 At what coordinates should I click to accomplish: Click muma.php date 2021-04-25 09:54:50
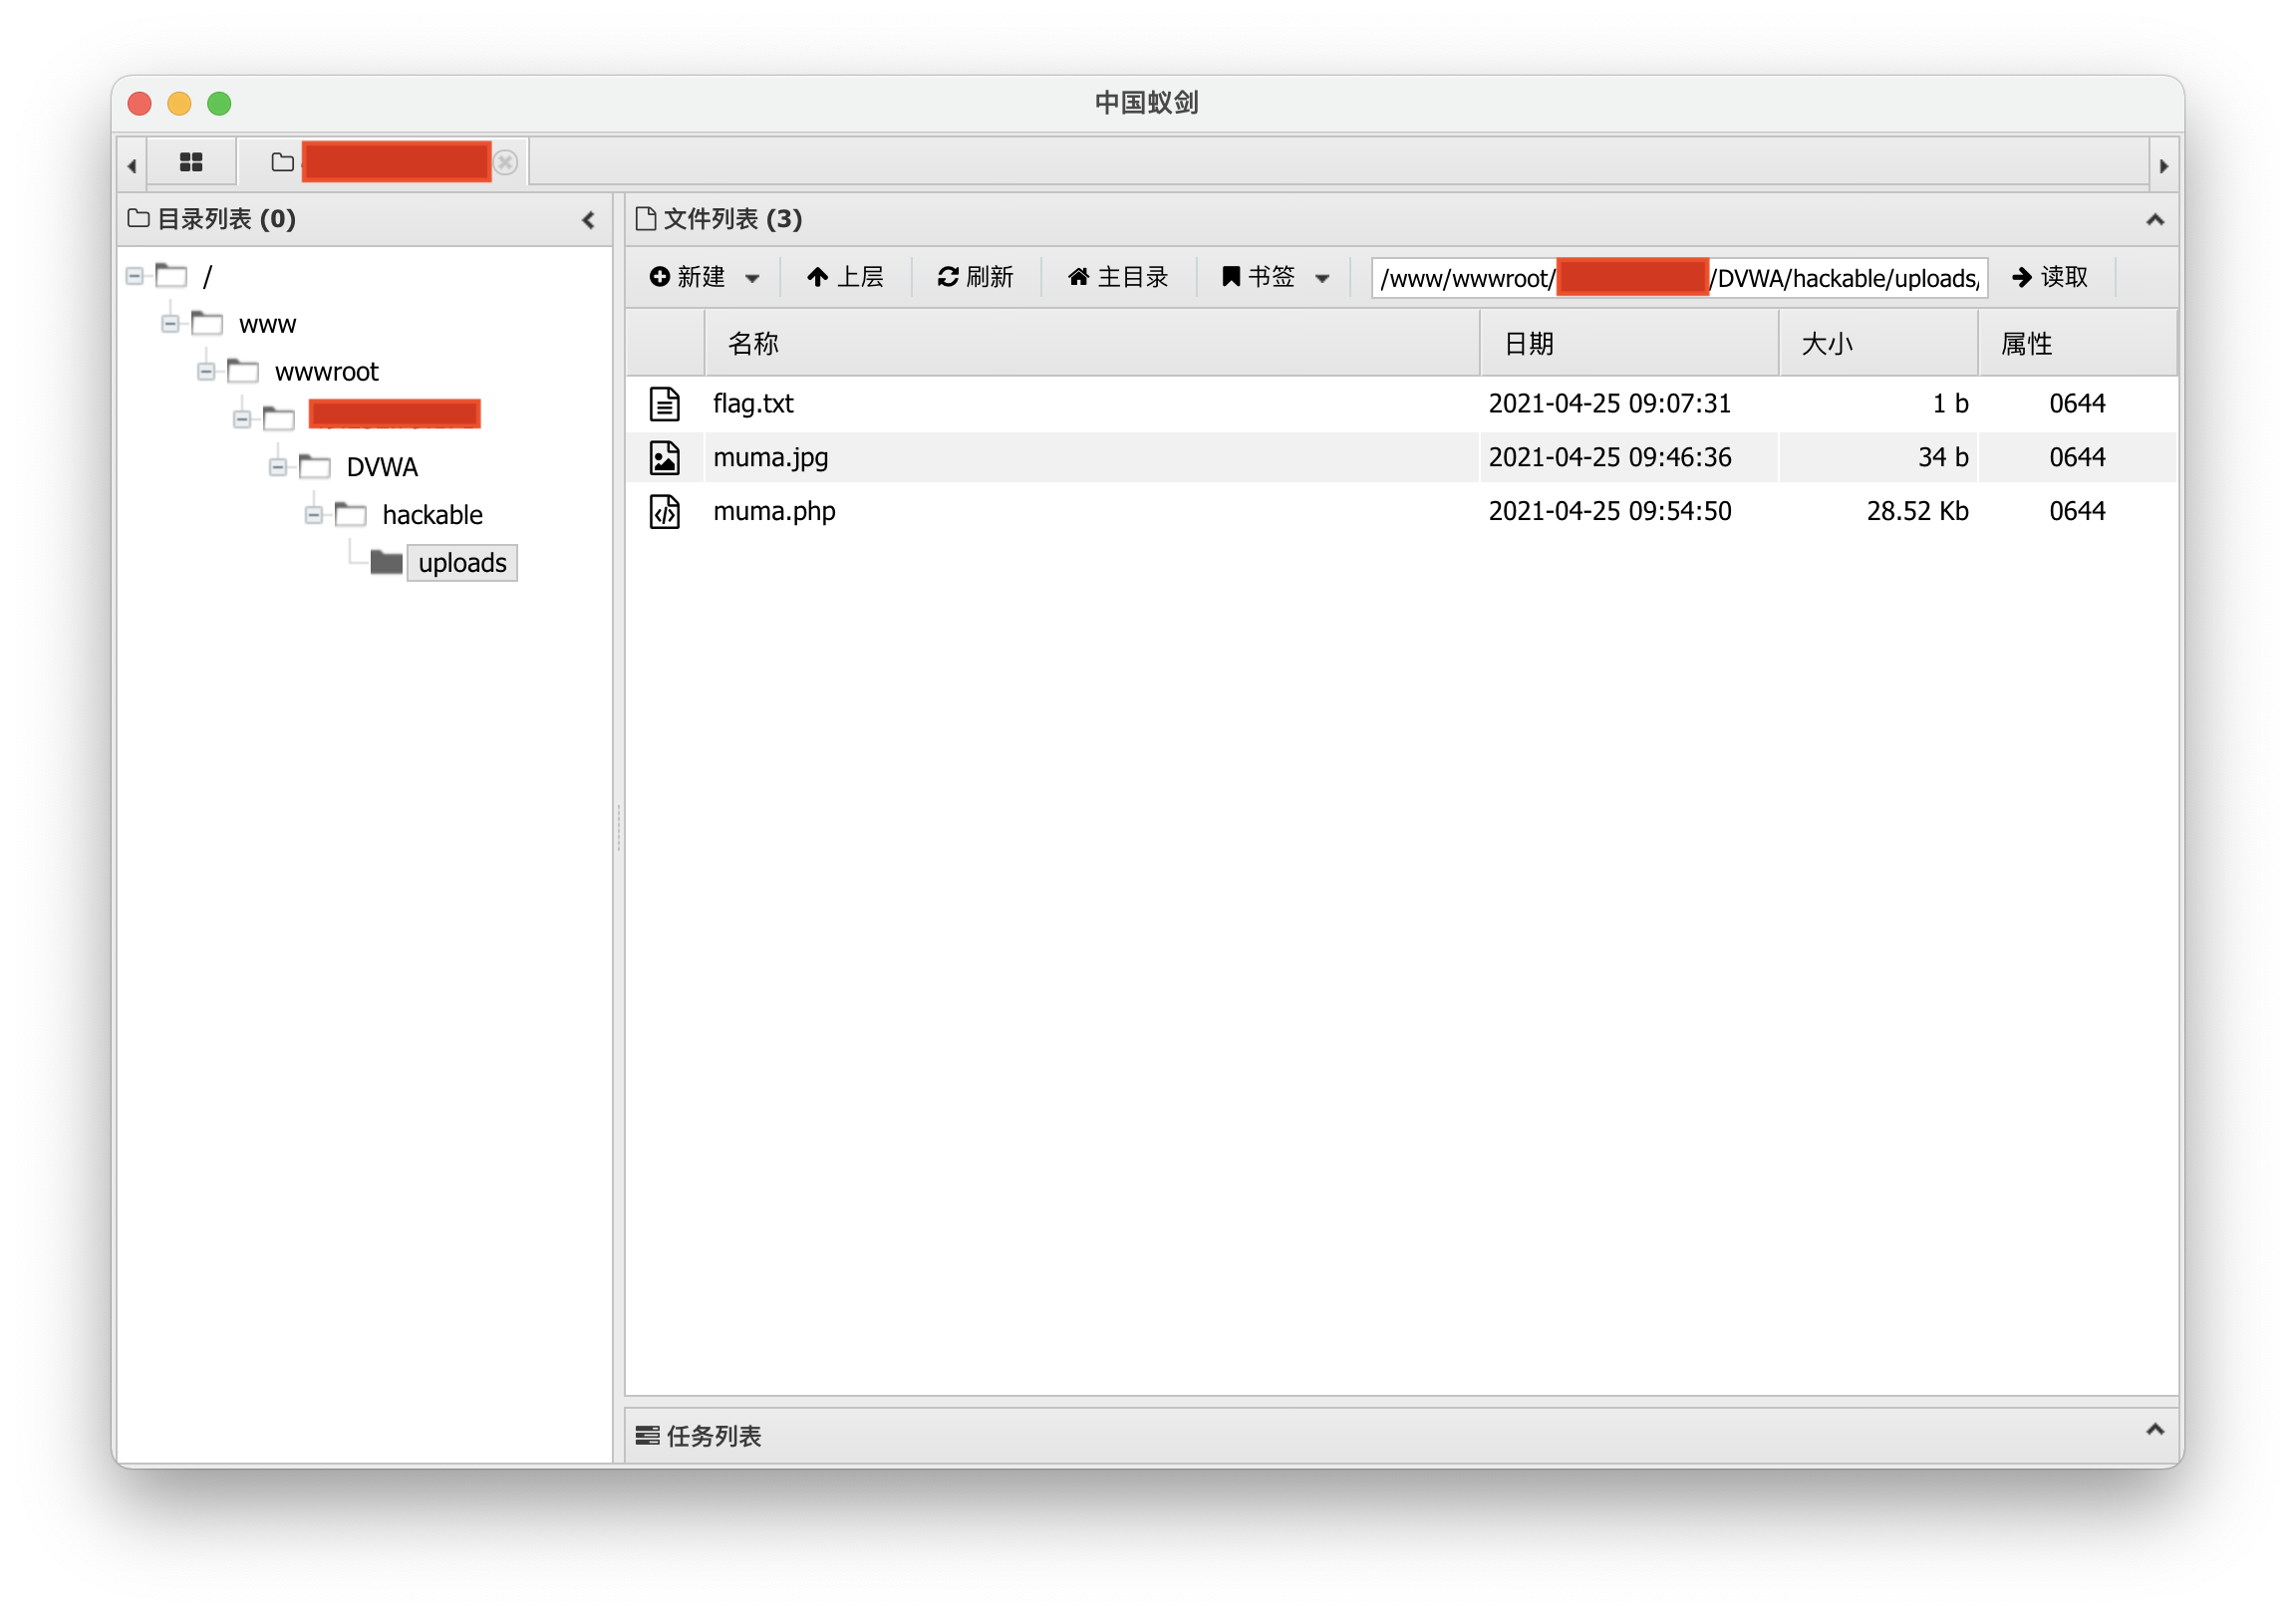point(1610,511)
